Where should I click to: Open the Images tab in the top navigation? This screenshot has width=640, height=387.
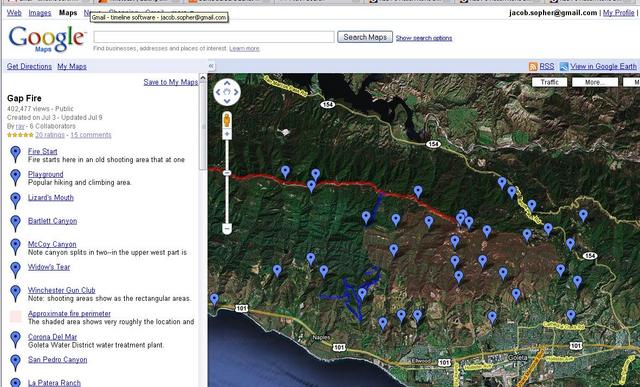click(x=40, y=13)
